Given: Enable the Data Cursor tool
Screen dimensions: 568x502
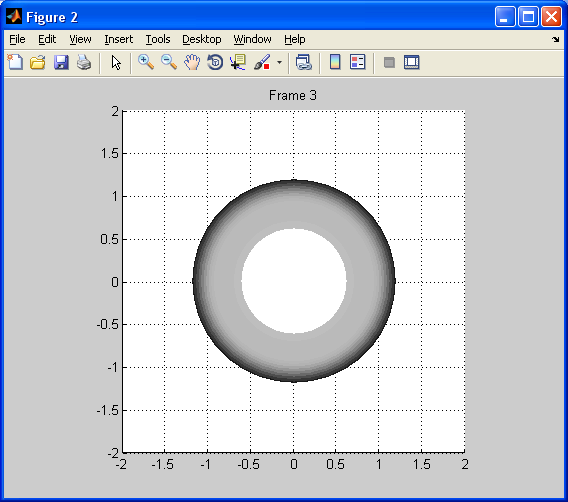Looking at the screenshot, I should click(238, 62).
